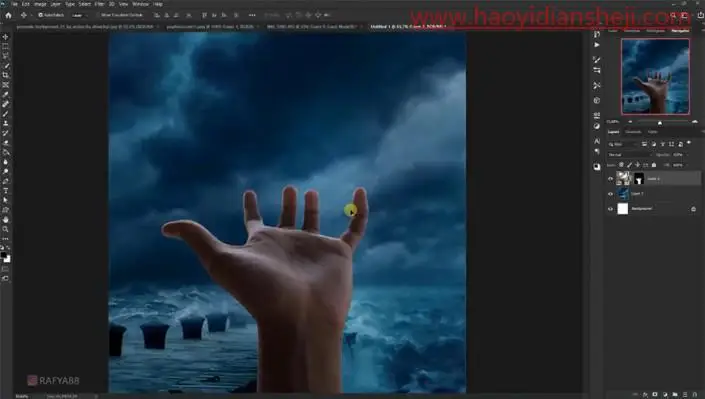Toggle the Auto-Select checkbox

pos(40,15)
